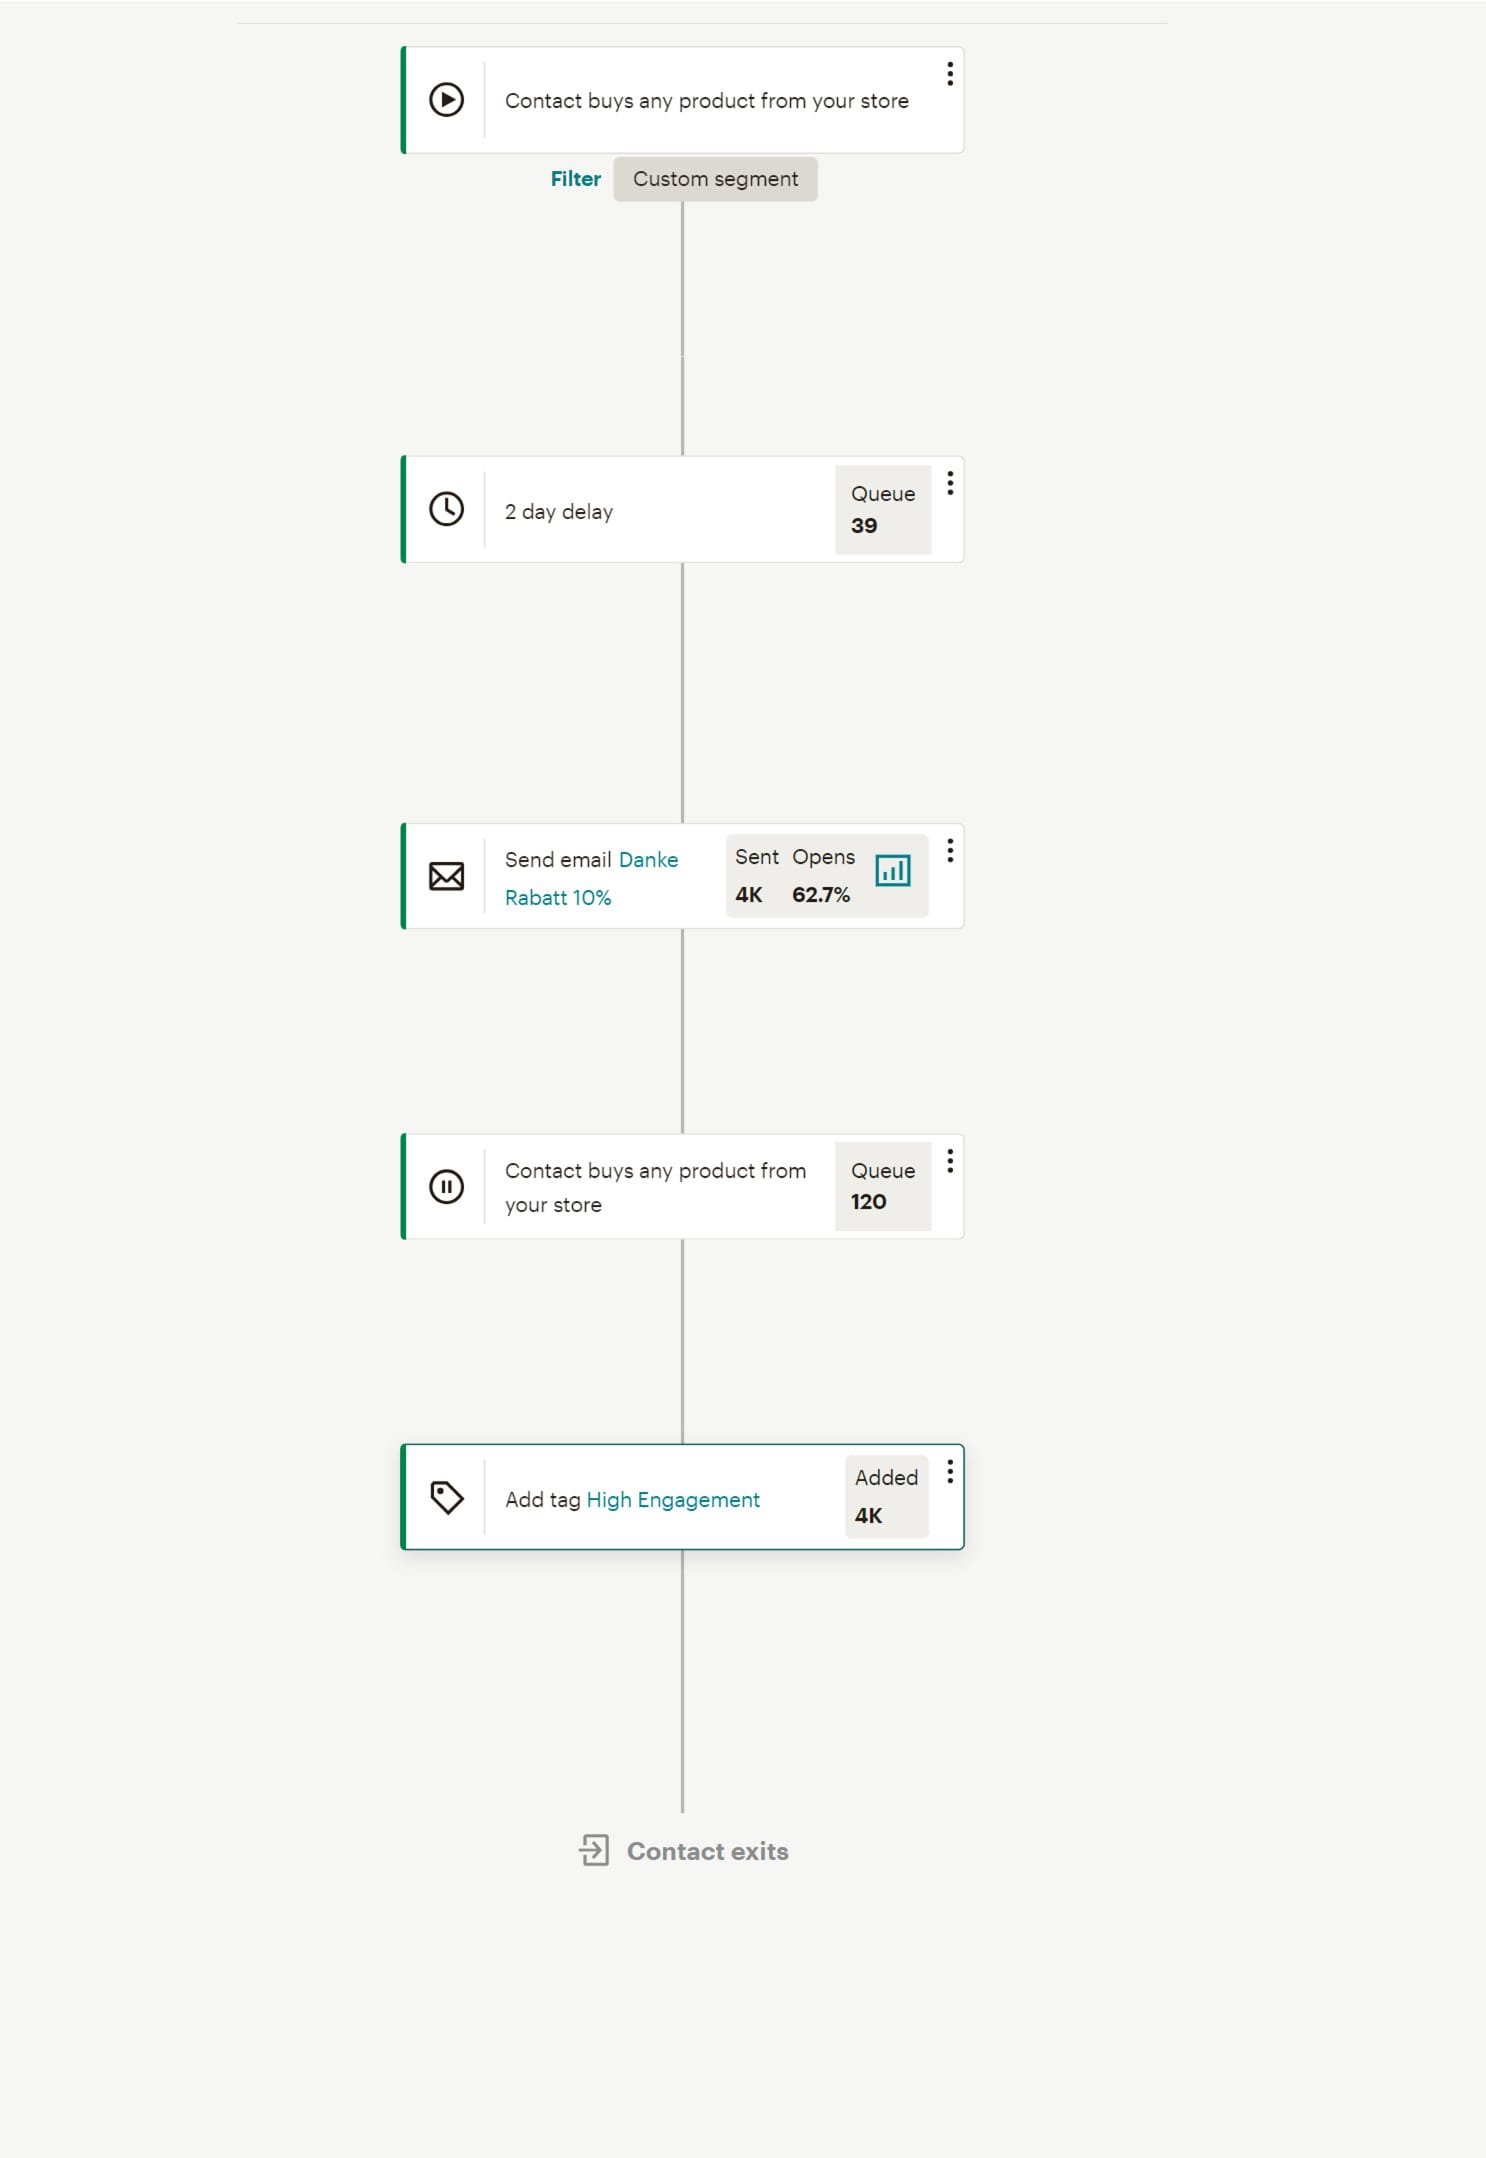Click the High Engagement tag link
This screenshot has height=2158, width=1486.
pyautogui.click(x=673, y=1499)
